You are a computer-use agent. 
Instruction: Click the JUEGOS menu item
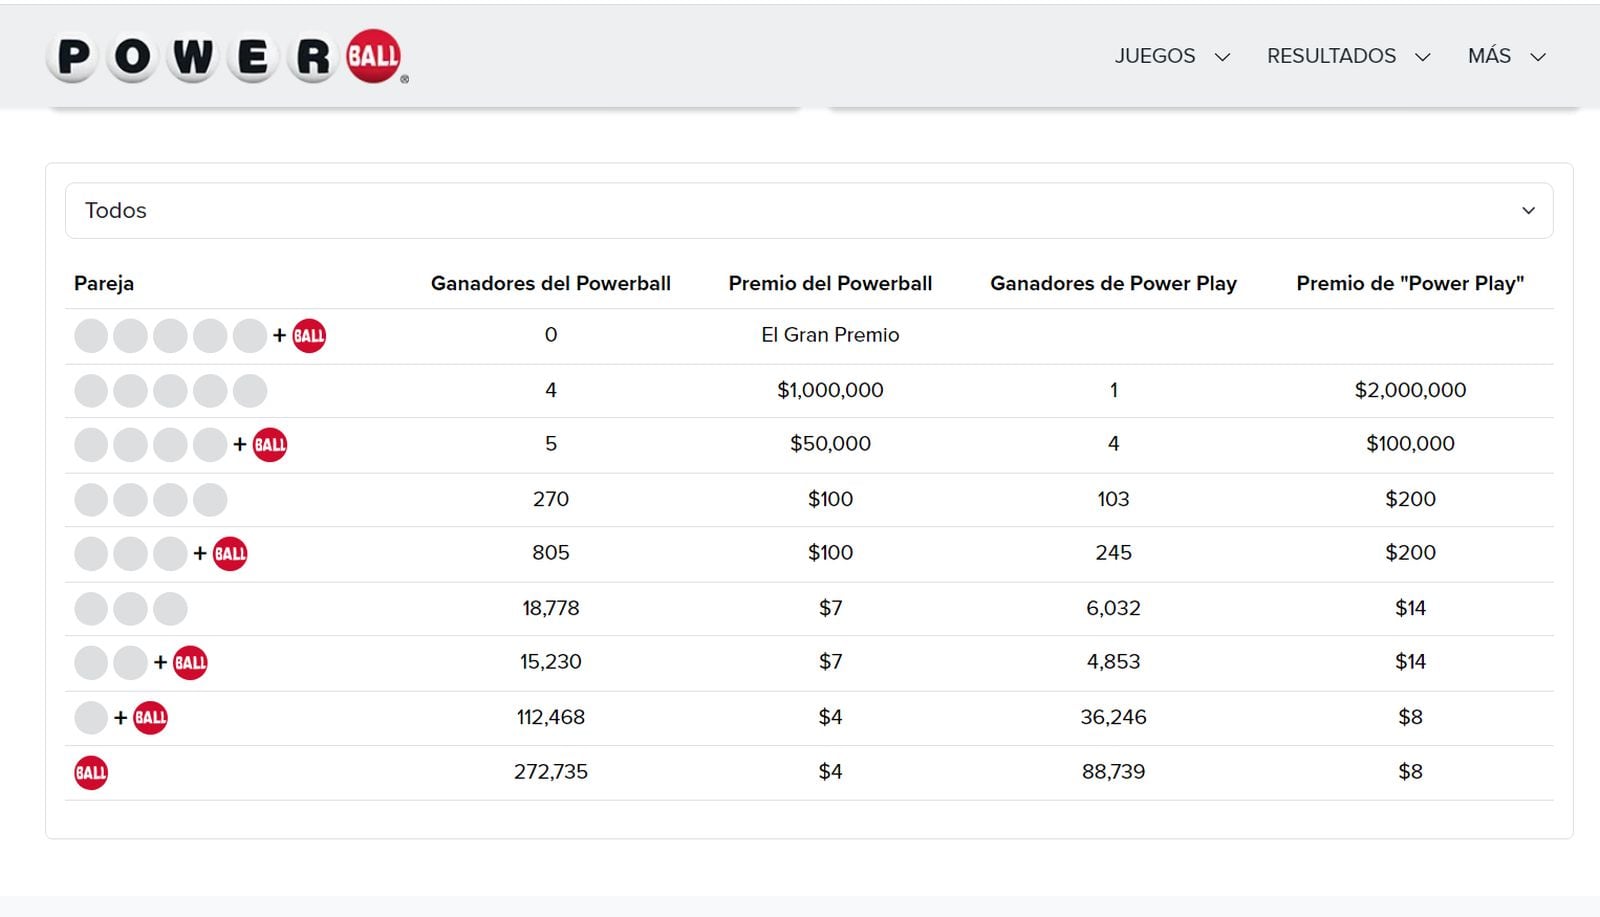coord(1154,57)
